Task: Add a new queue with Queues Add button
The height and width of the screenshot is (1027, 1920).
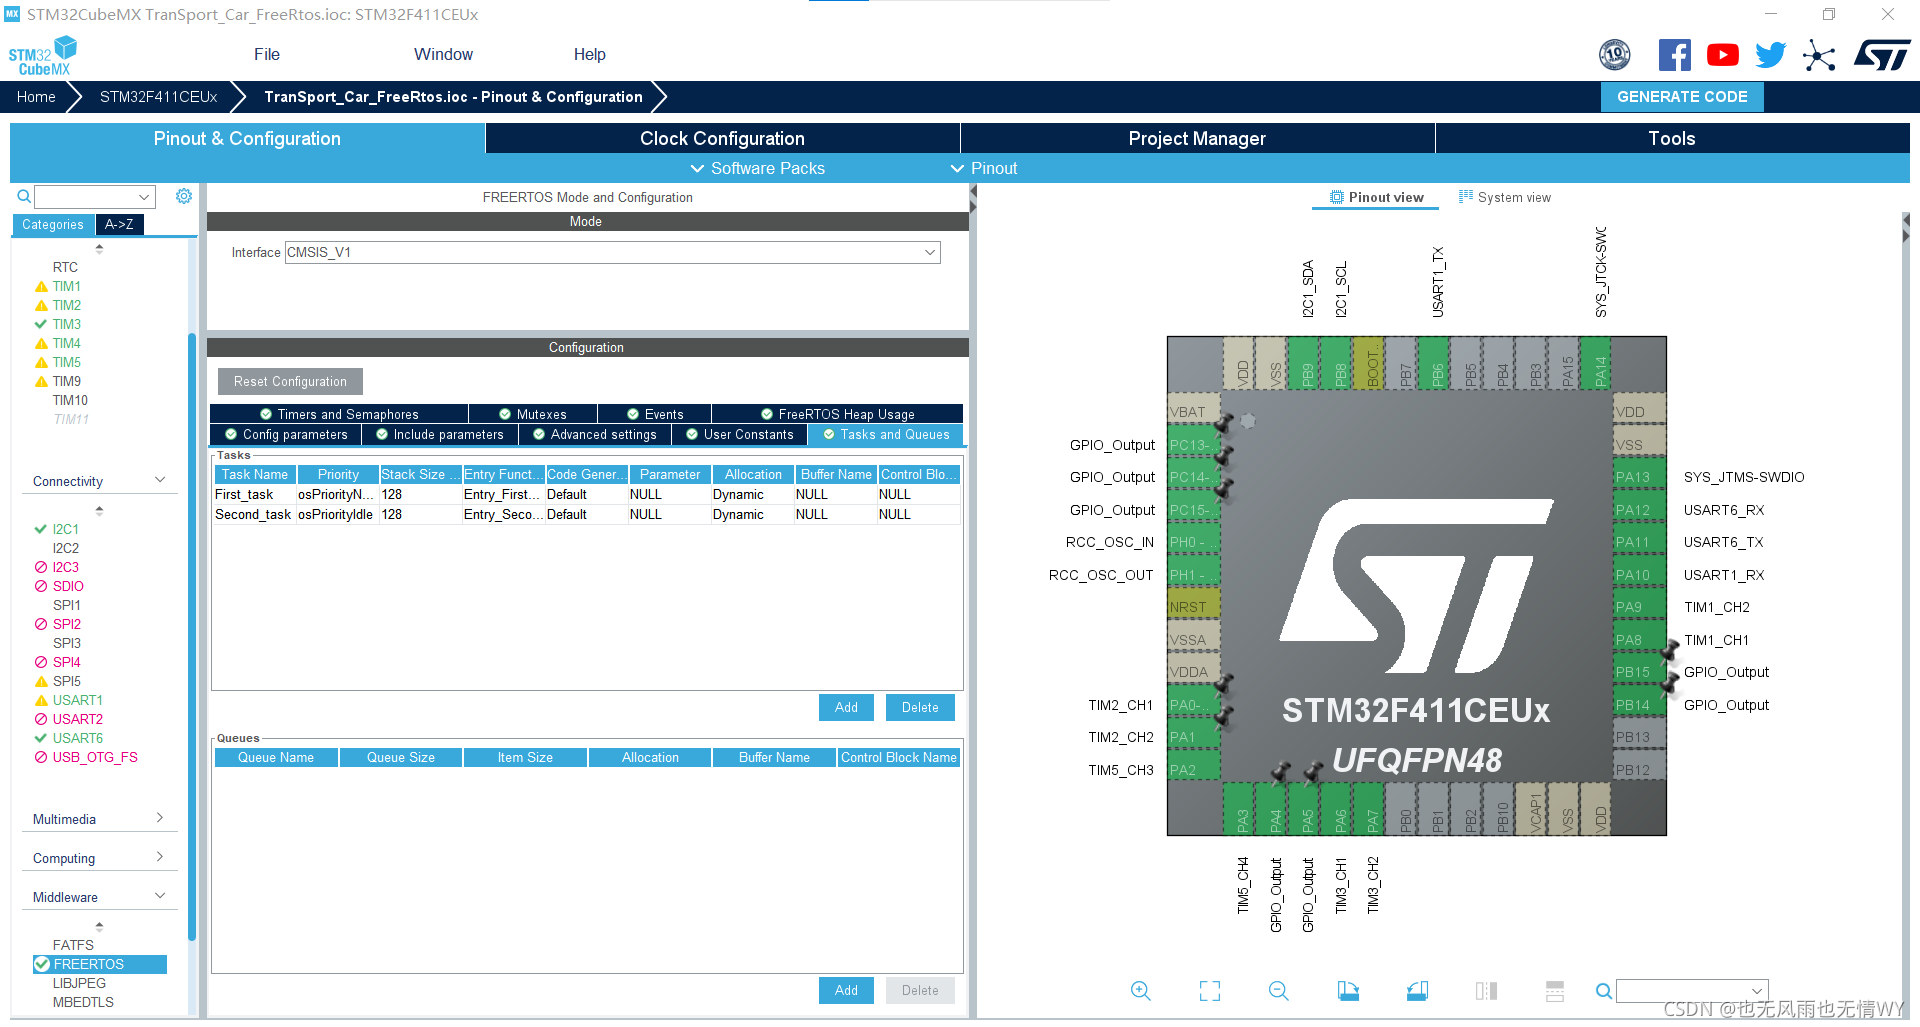Action: click(846, 990)
